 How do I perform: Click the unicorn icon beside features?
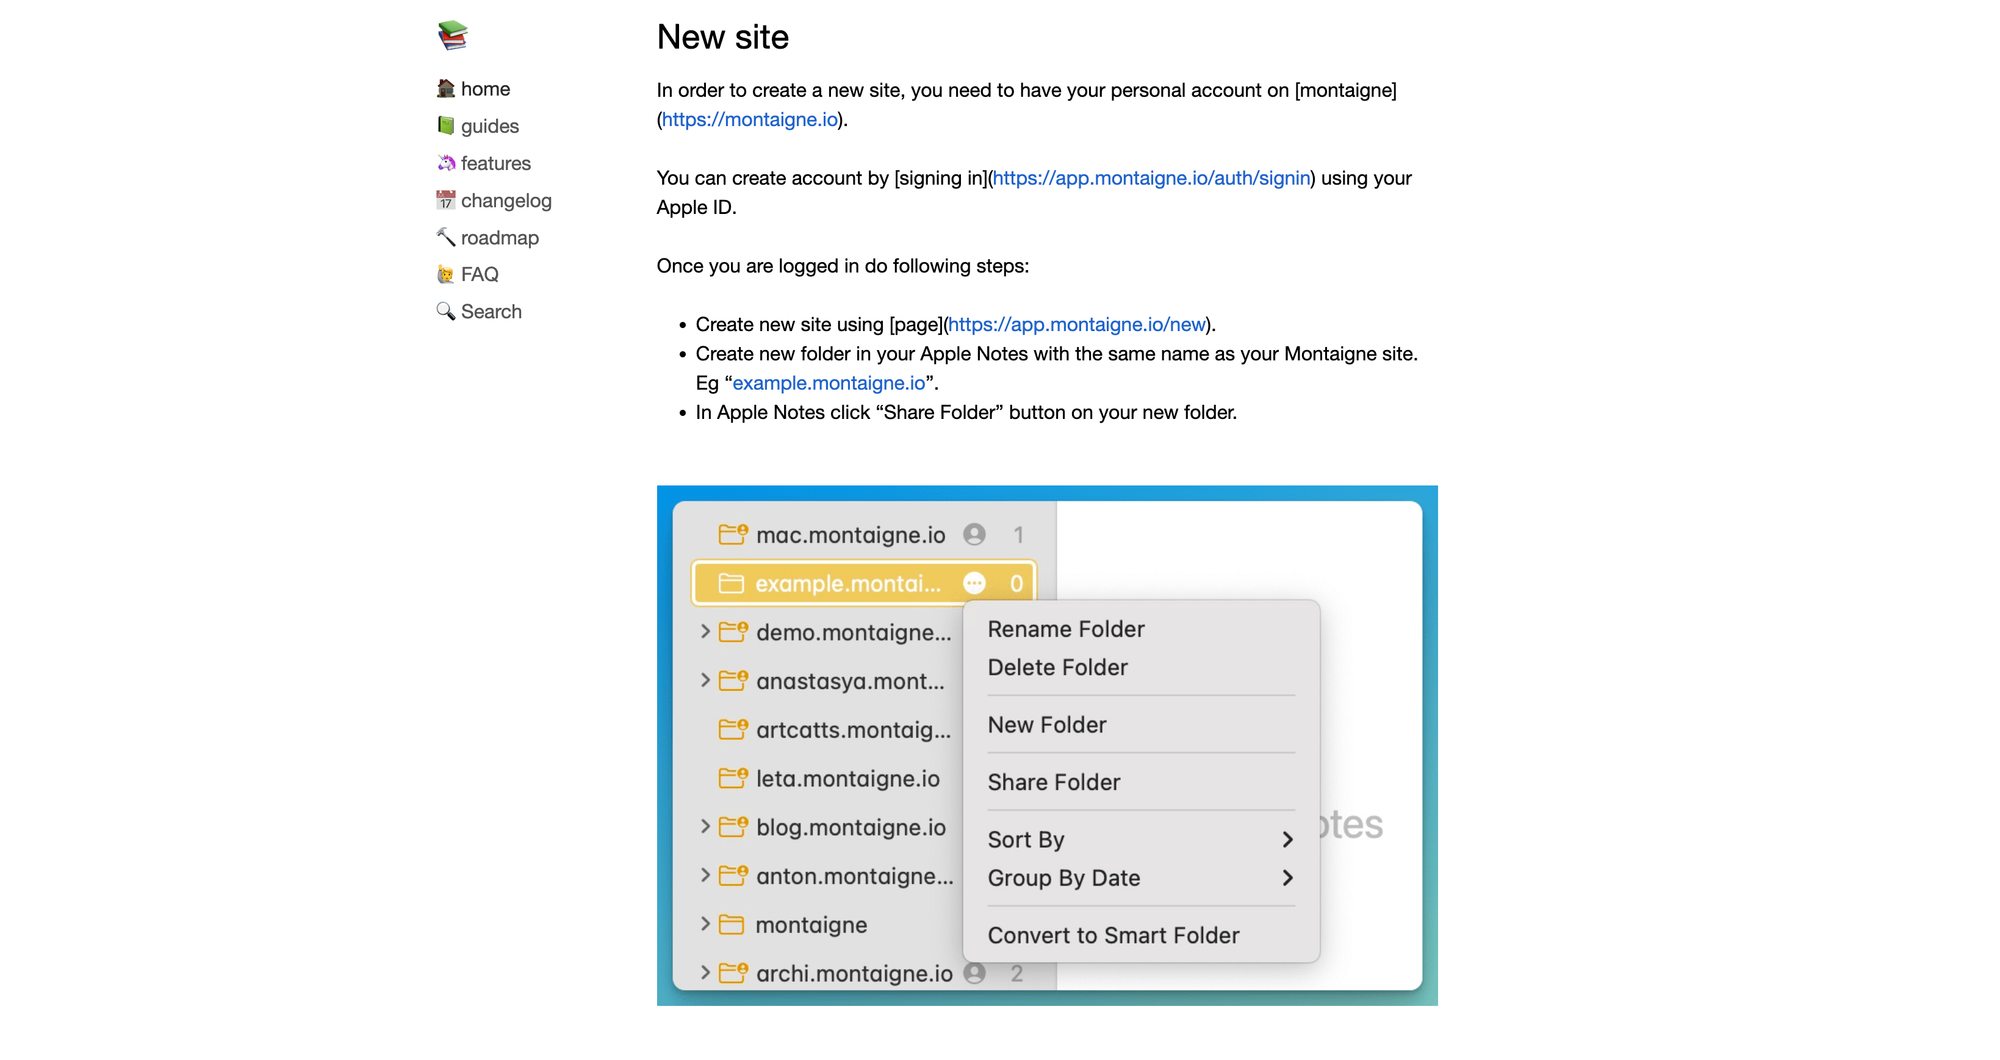pos(446,163)
